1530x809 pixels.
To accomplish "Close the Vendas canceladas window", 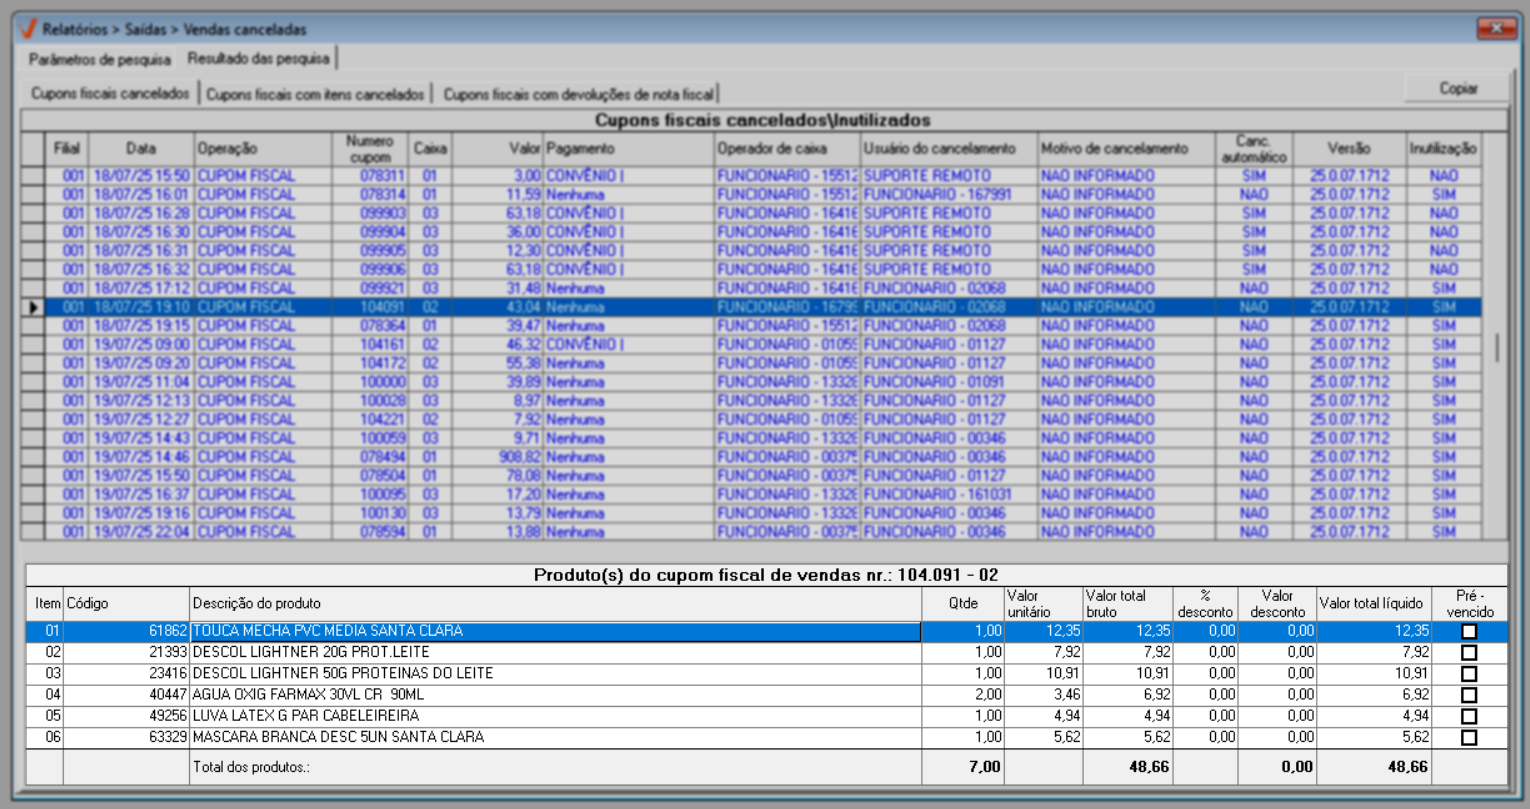I will pos(1496,28).
